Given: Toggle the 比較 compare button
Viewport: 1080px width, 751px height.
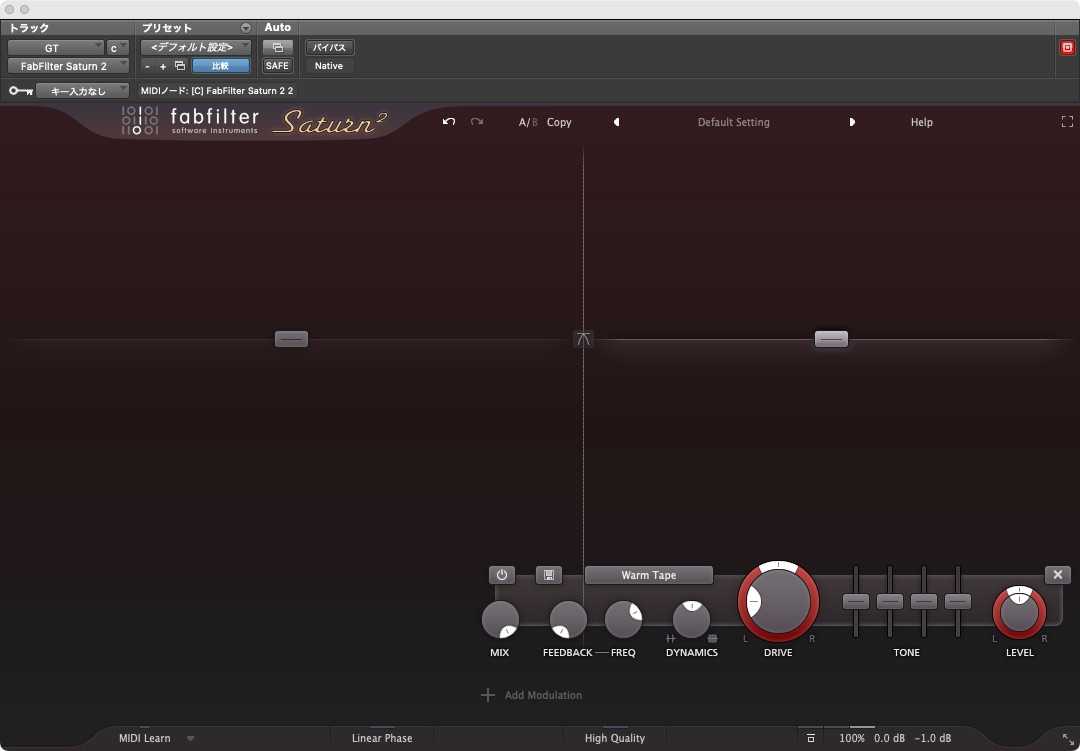Looking at the screenshot, I should click(220, 66).
